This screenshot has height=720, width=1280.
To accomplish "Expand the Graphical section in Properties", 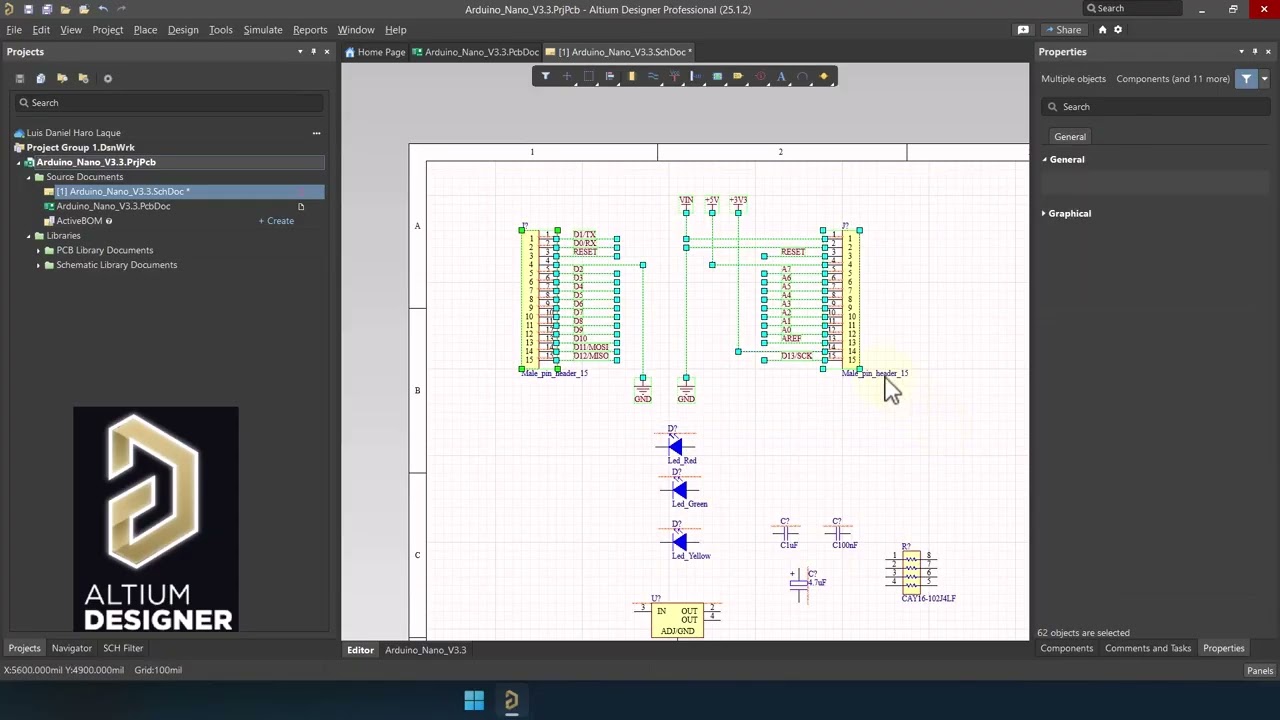I will [1045, 213].
